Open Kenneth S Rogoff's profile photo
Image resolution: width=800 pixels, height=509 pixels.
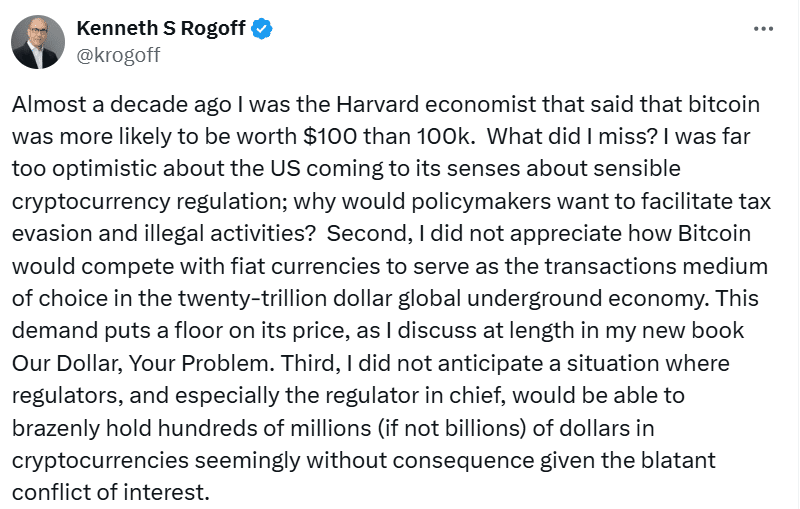pyautogui.click(x=35, y=42)
